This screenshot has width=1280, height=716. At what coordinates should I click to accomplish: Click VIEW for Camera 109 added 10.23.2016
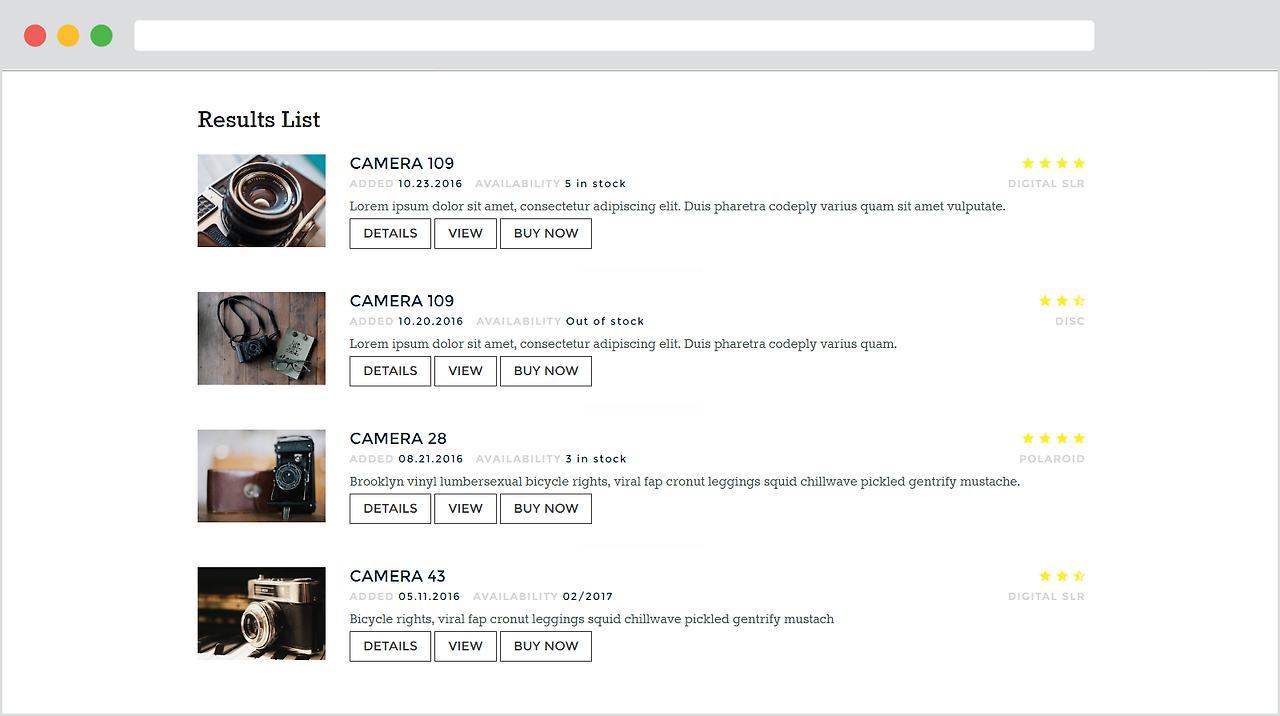[x=465, y=233]
